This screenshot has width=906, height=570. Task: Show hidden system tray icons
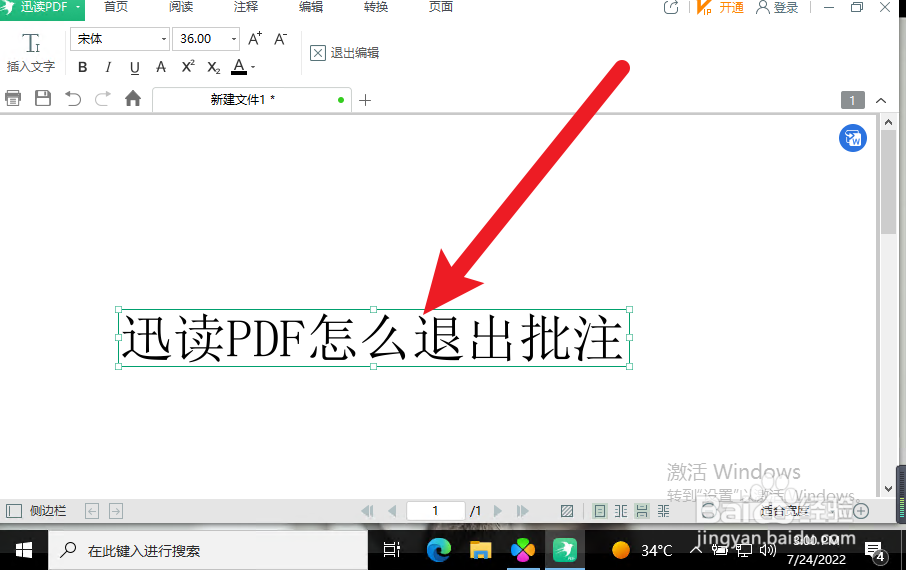(x=696, y=550)
